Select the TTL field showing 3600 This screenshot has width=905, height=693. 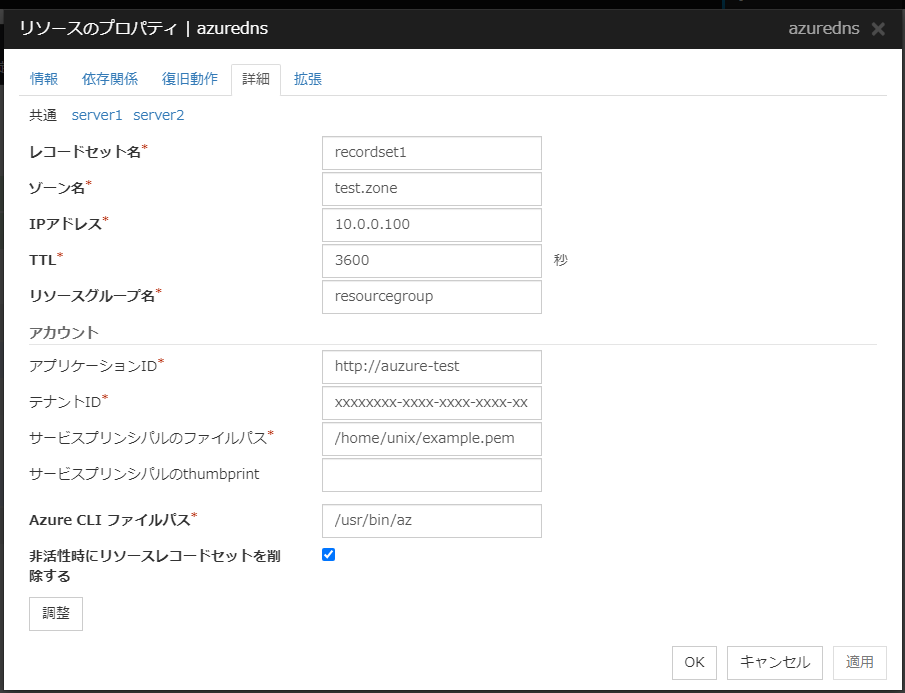point(432,261)
